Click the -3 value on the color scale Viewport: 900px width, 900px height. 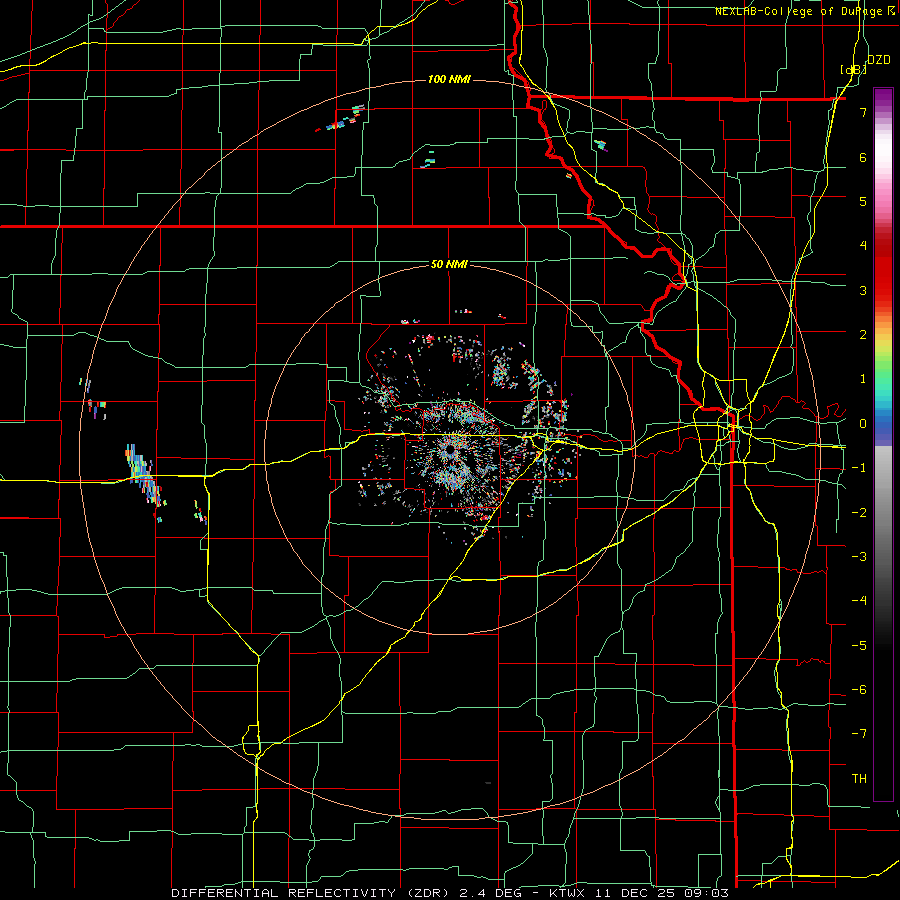859,557
